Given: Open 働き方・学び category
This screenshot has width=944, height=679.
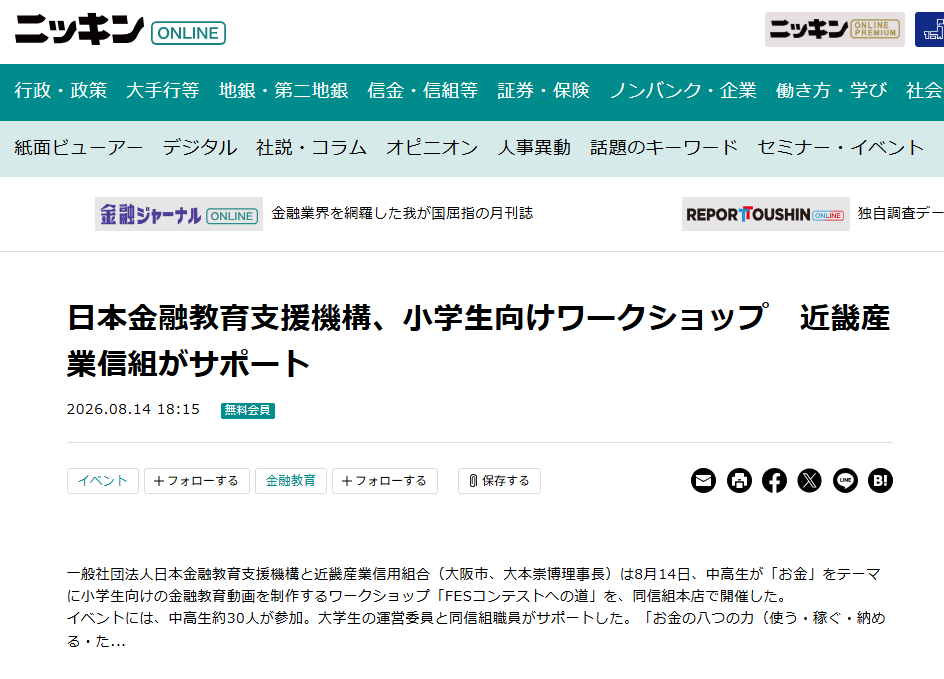Looking at the screenshot, I should click(831, 91).
